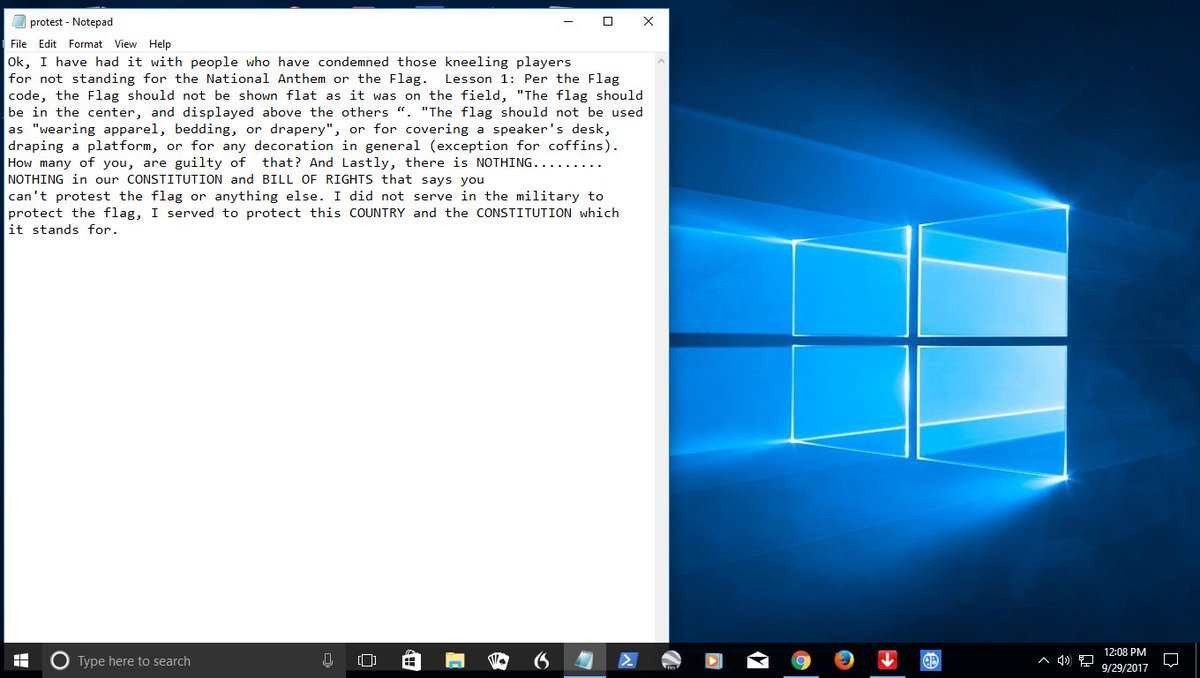
Task: Launch Google Chrome from the taskbar
Action: [800, 660]
